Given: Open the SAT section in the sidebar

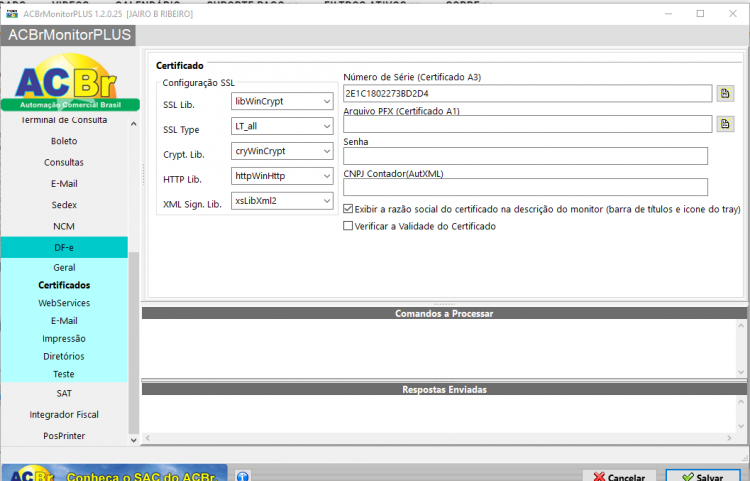Looking at the screenshot, I should 64,394.
